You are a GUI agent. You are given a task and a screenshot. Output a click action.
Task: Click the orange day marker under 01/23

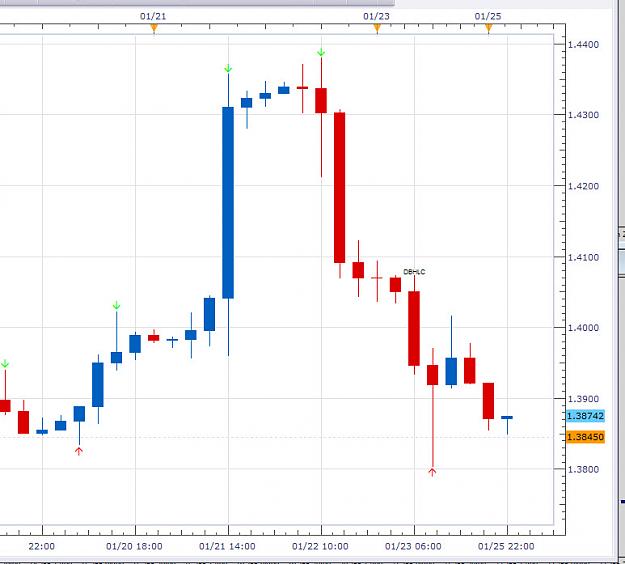[377, 28]
